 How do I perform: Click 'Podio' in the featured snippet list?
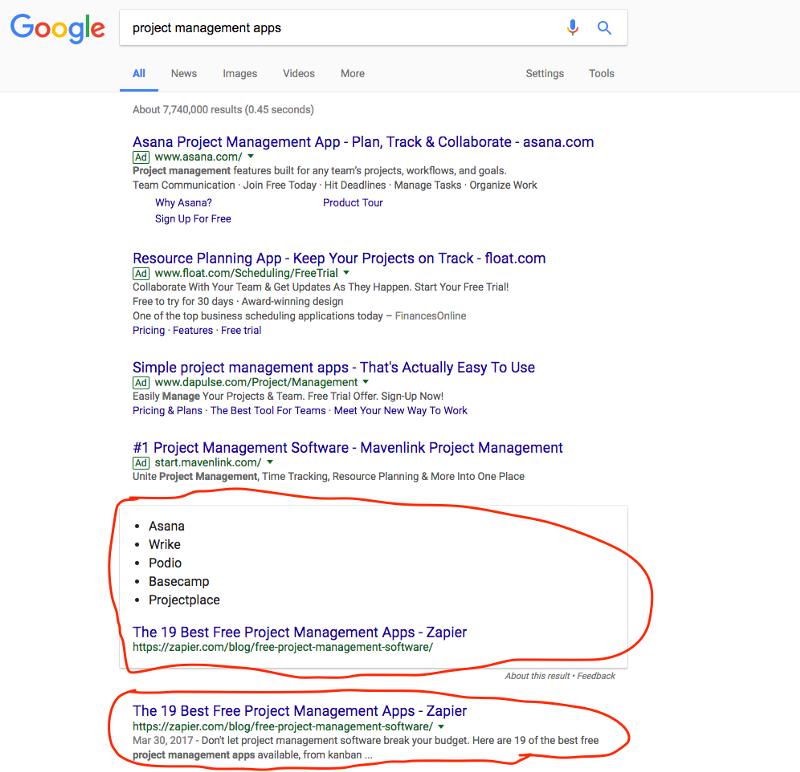(165, 563)
